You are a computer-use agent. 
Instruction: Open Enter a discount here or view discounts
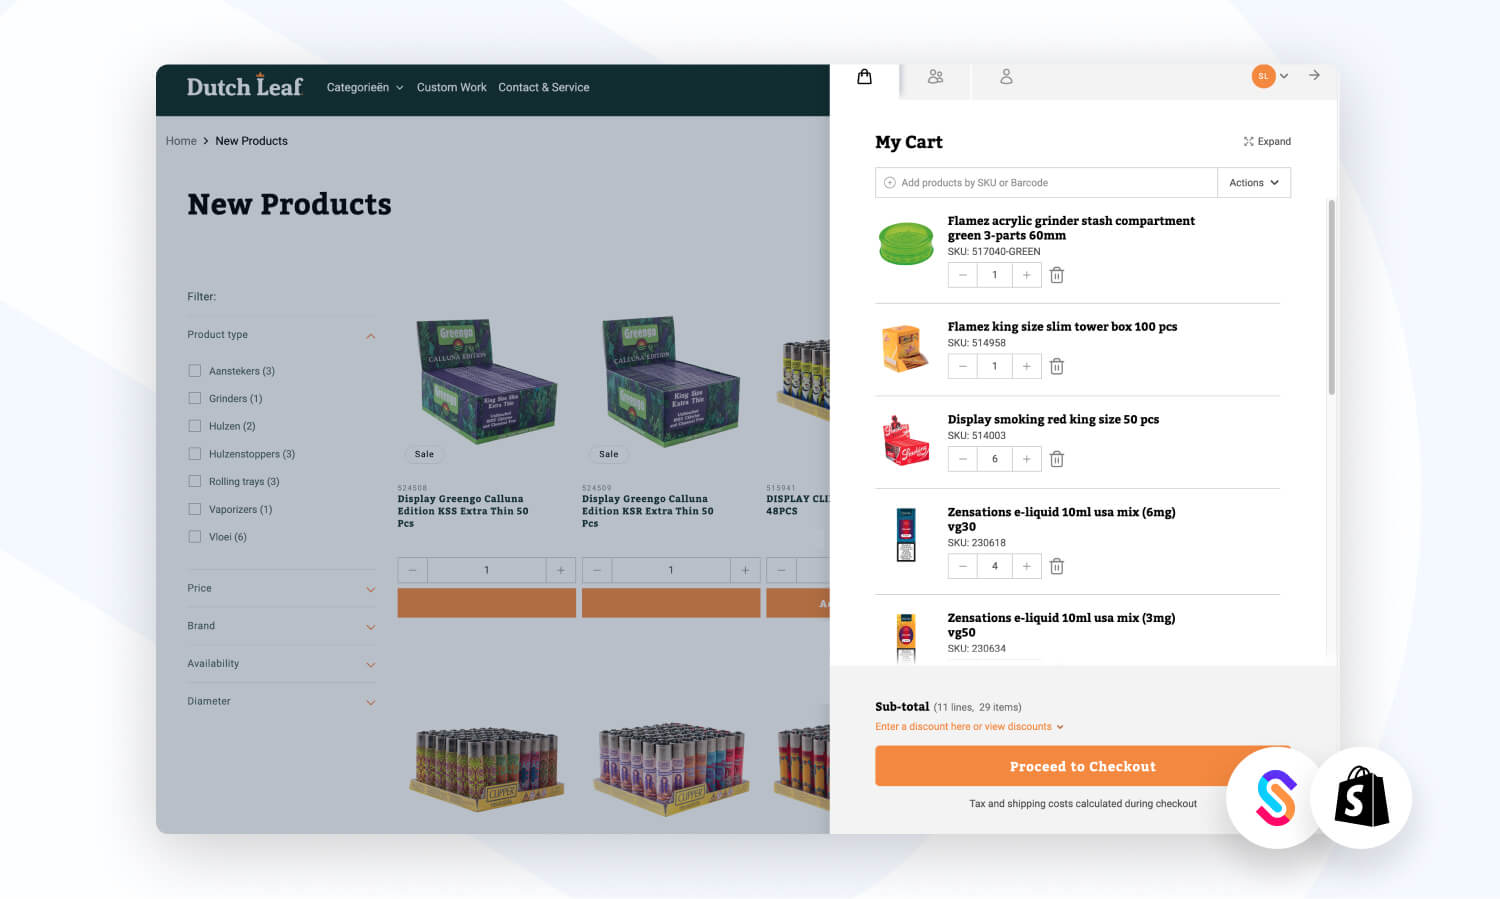(x=969, y=727)
